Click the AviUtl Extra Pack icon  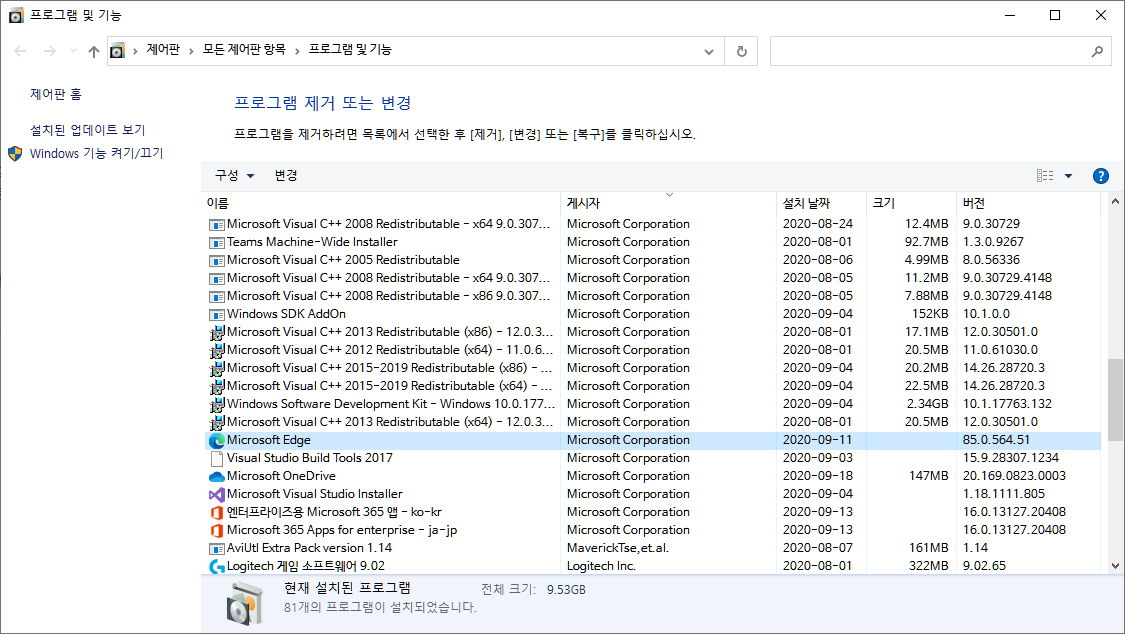(217, 549)
